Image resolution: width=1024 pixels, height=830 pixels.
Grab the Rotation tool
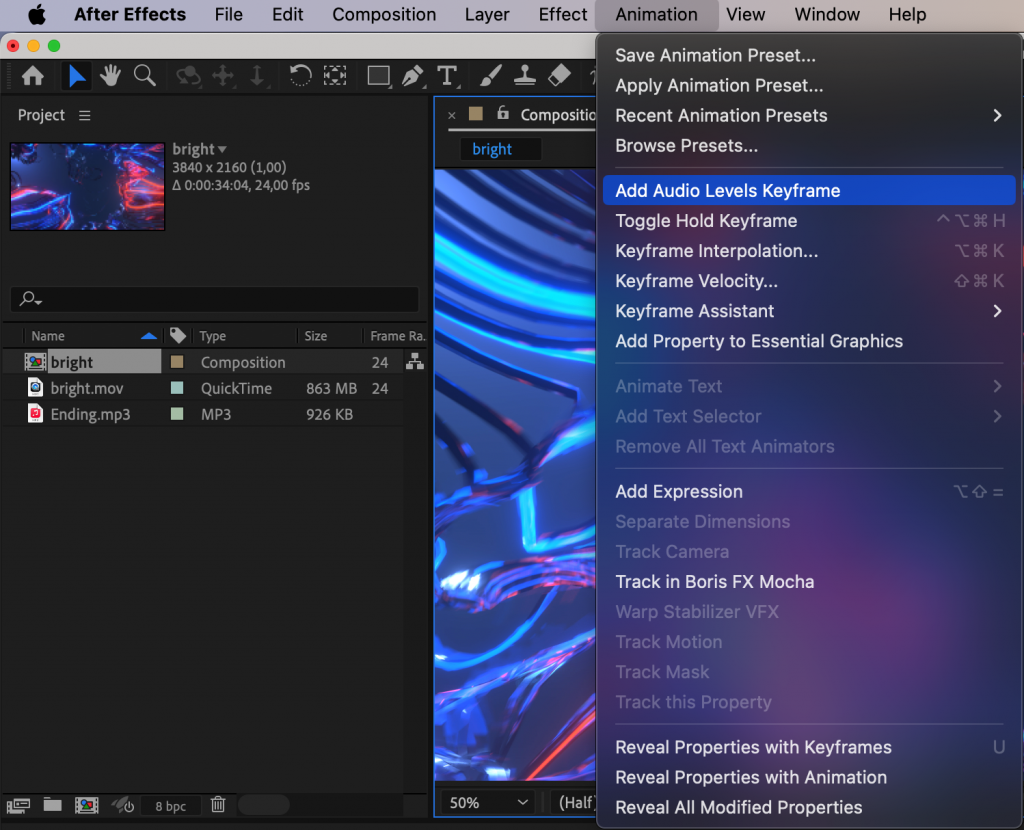pos(301,76)
